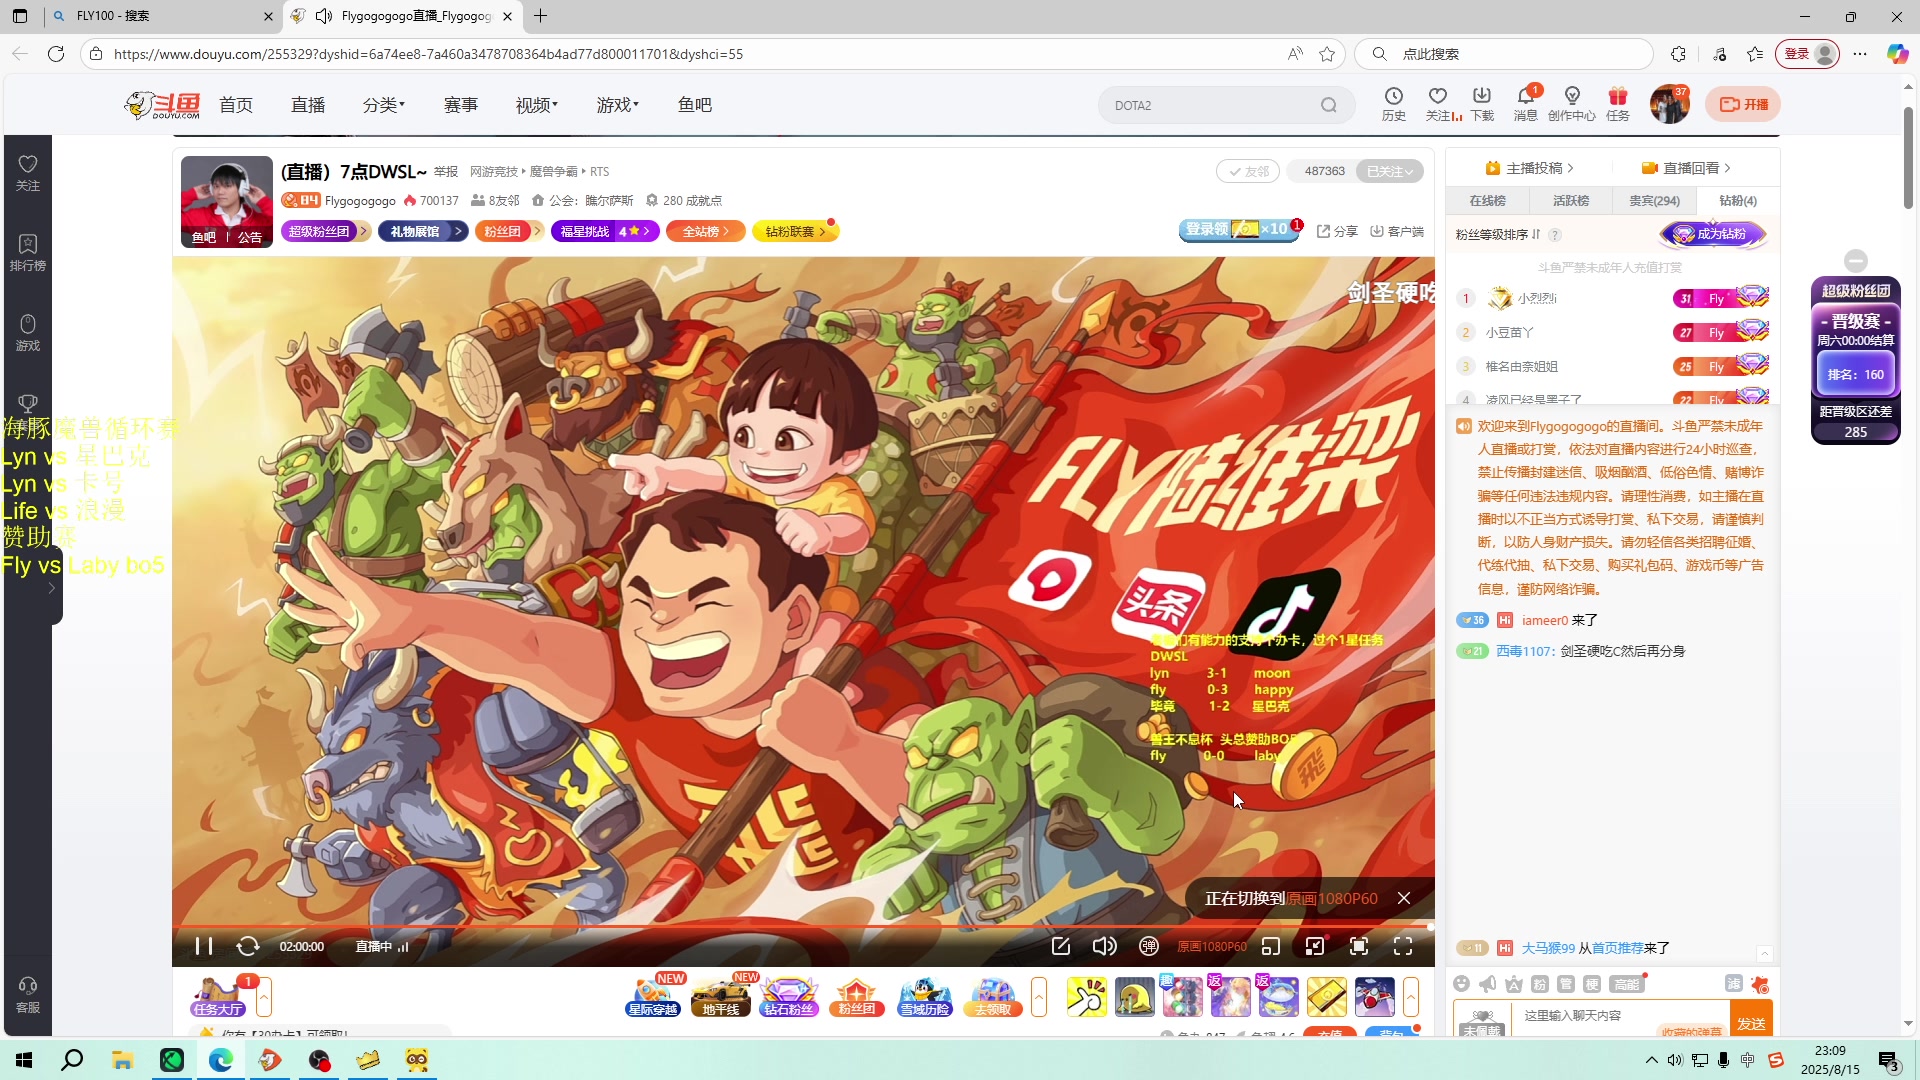Toggle the danmaku bullet comments icon
This screenshot has width=1920, height=1080.
point(1149,946)
